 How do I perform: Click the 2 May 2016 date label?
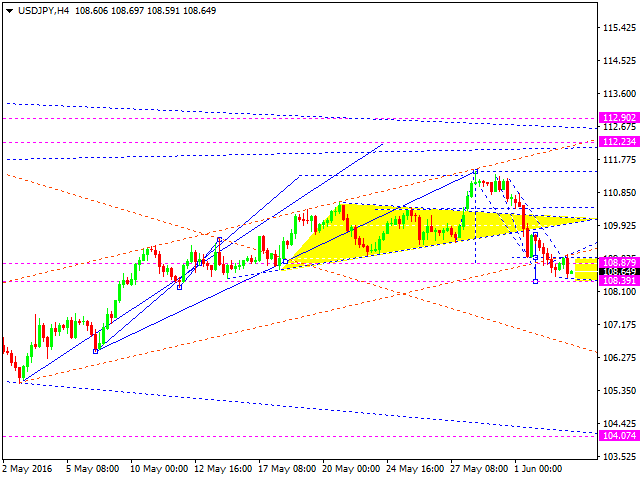[x=27, y=469]
